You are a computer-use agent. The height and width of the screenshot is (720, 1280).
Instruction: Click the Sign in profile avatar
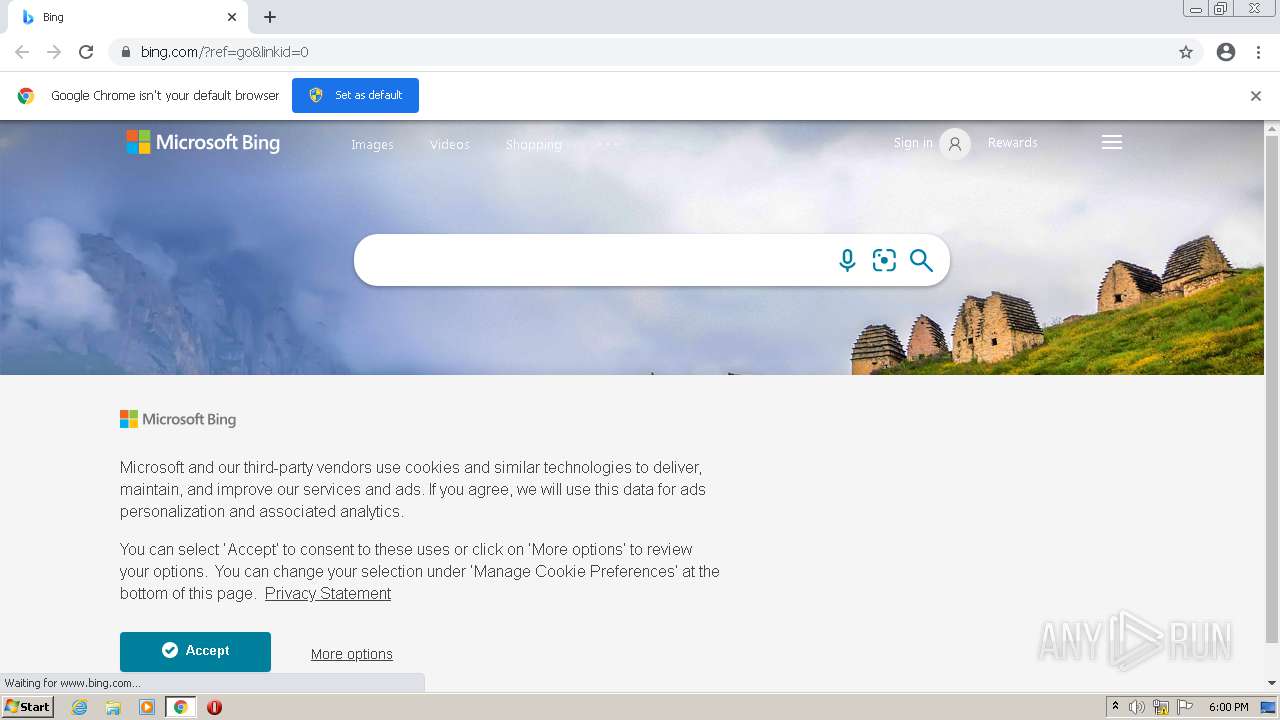(955, 144)
